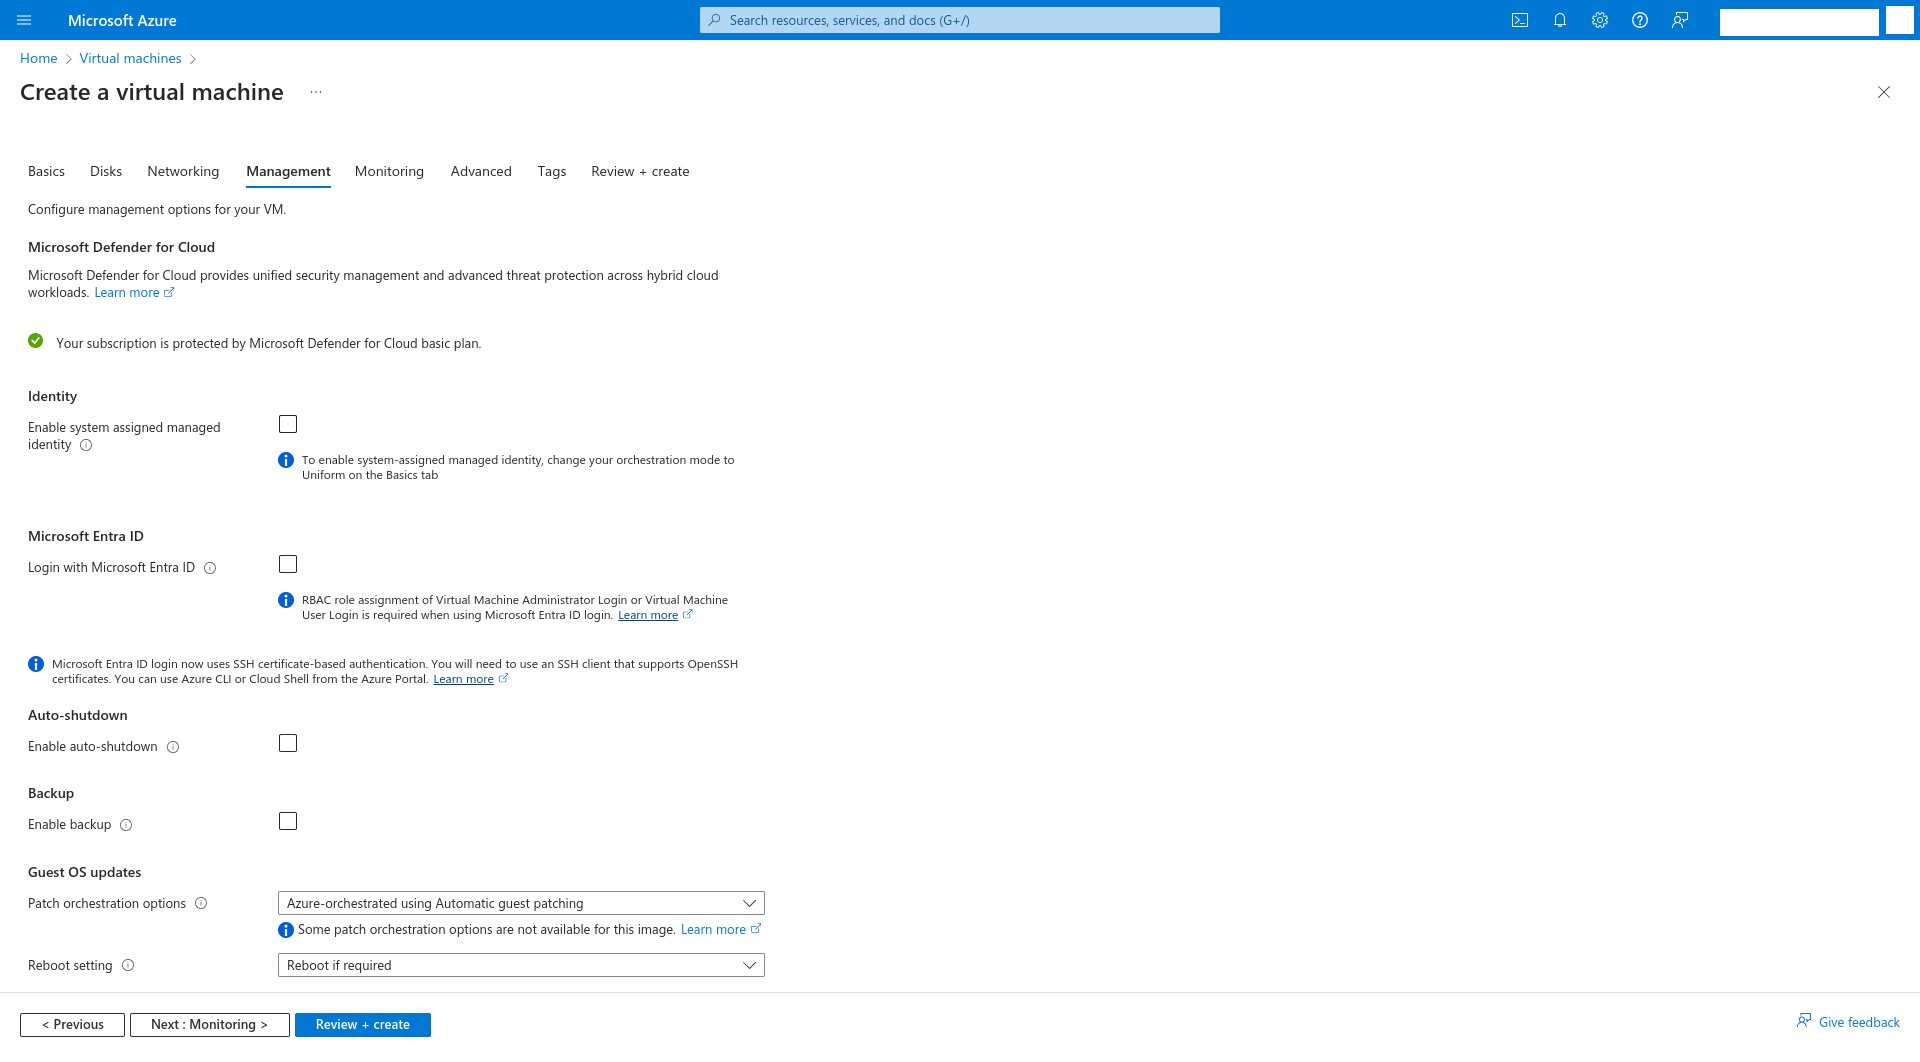Go to the Advanced tab
Image resolution: width=1920 pixels, height=1062 pixels.
(x=481, y=171)
